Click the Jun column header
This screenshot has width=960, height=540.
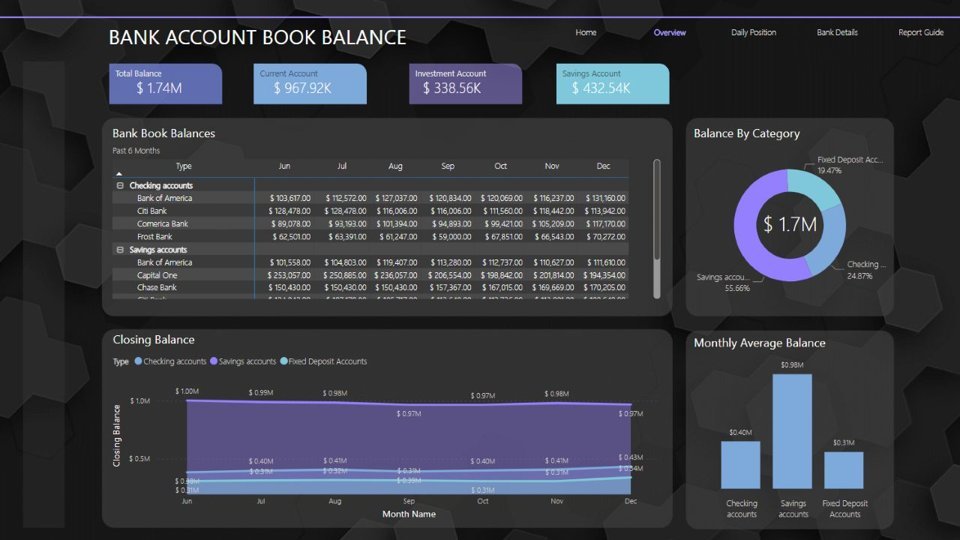284,166
